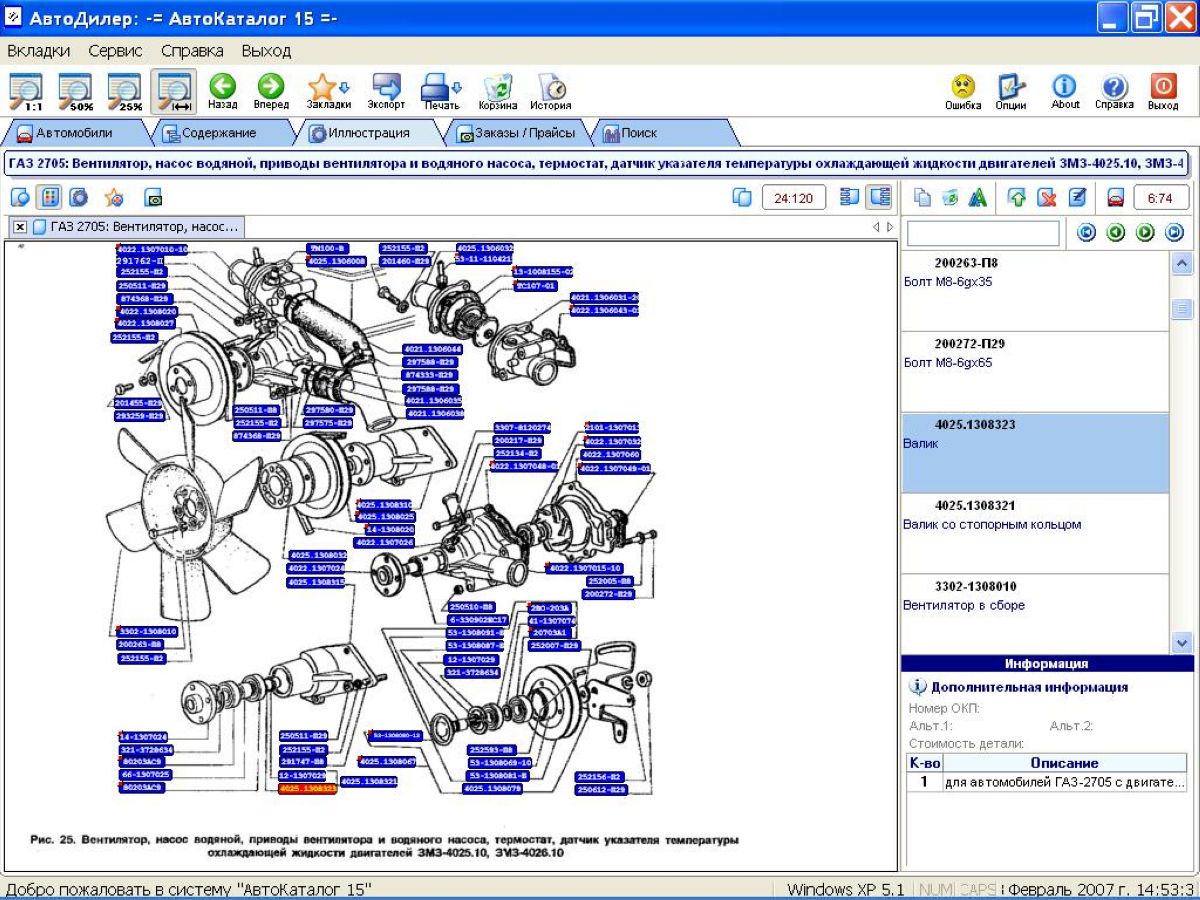Click the Описание cell for ГАЗ-2705 vehicles
The height and width of the screenshot is (900, 1200).
pyautogui.click(x=1065, y=783)
